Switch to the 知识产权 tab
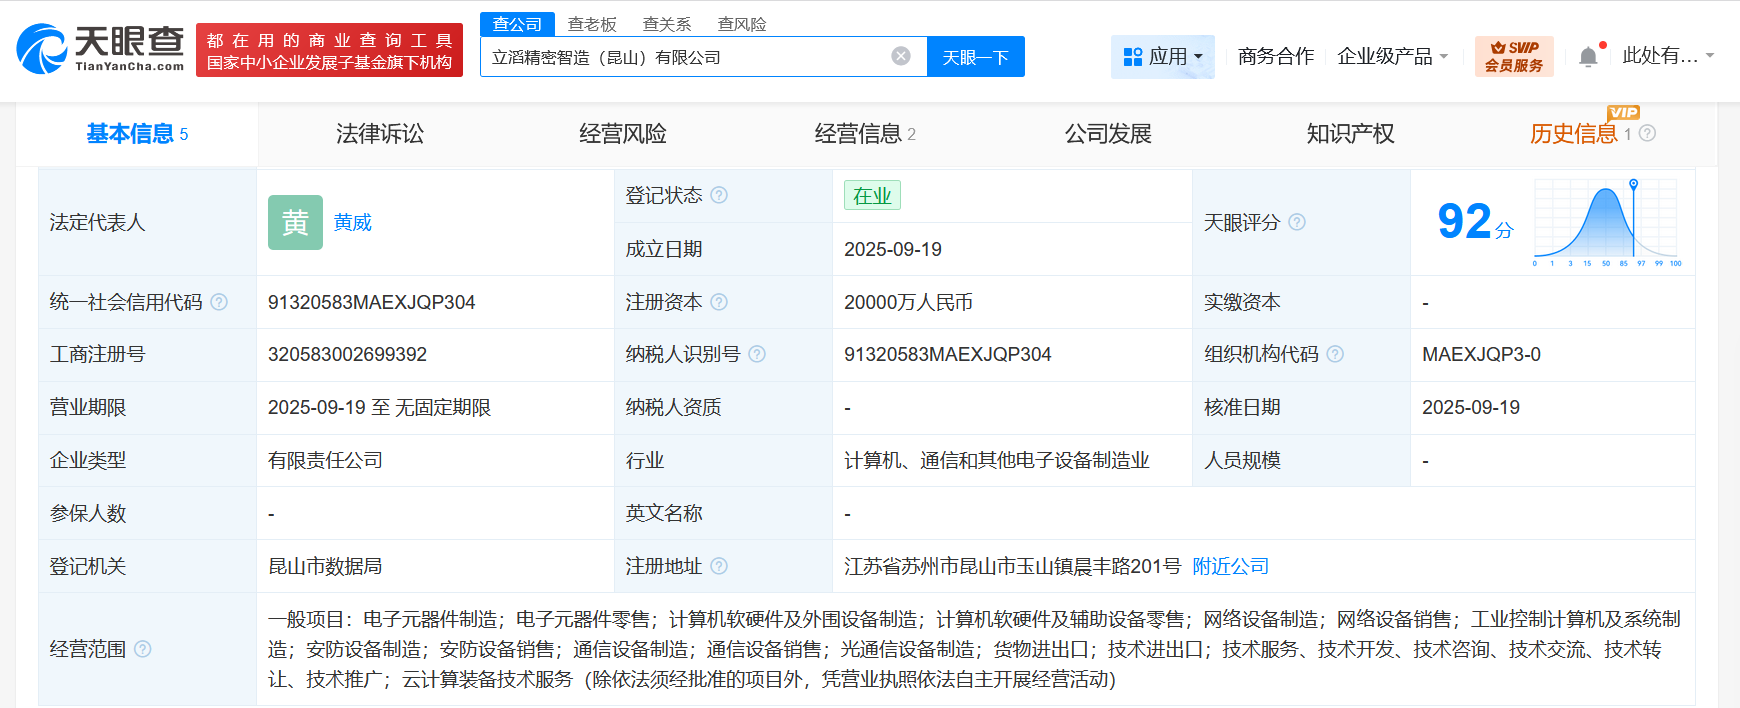 pos(1350,134)
